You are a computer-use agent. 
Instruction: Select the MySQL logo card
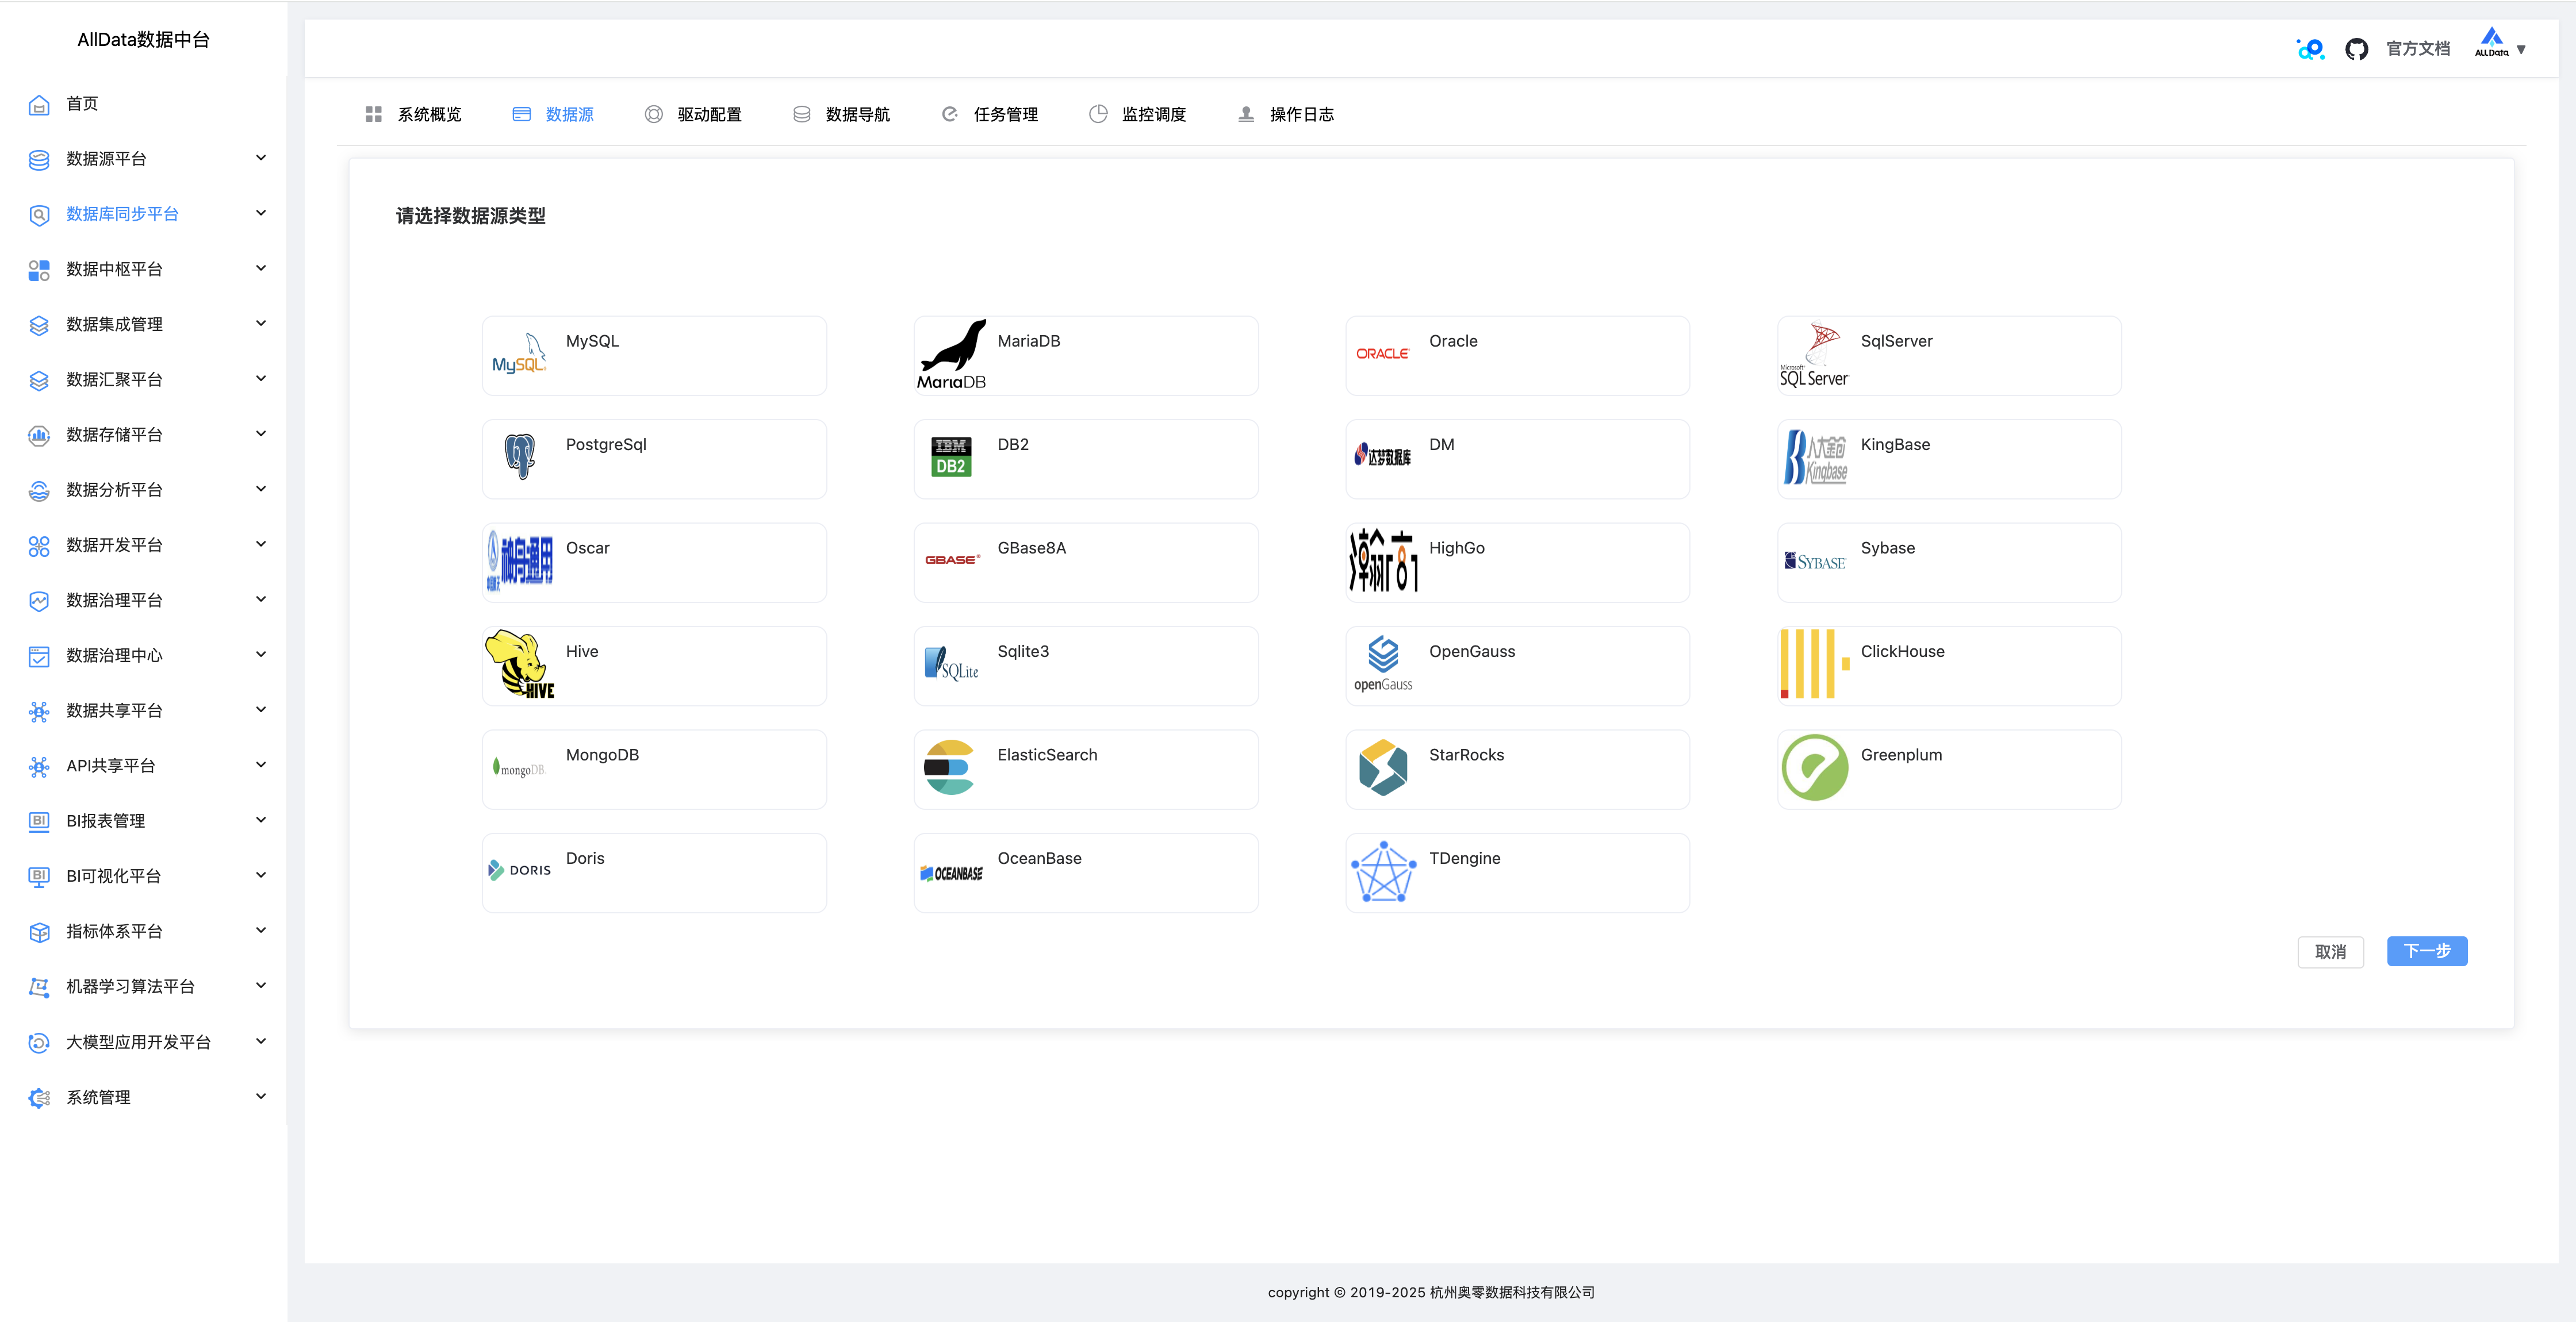click(x=519, y=355)
